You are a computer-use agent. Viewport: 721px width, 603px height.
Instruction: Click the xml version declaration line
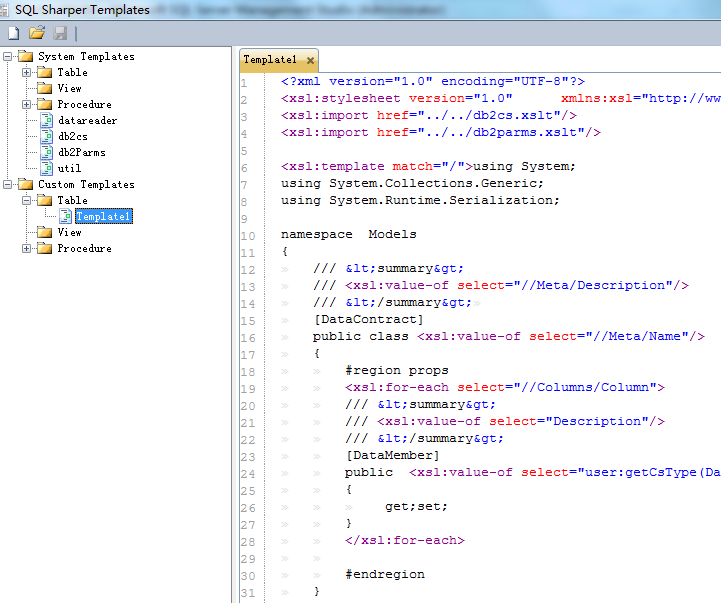click(433, 81)
